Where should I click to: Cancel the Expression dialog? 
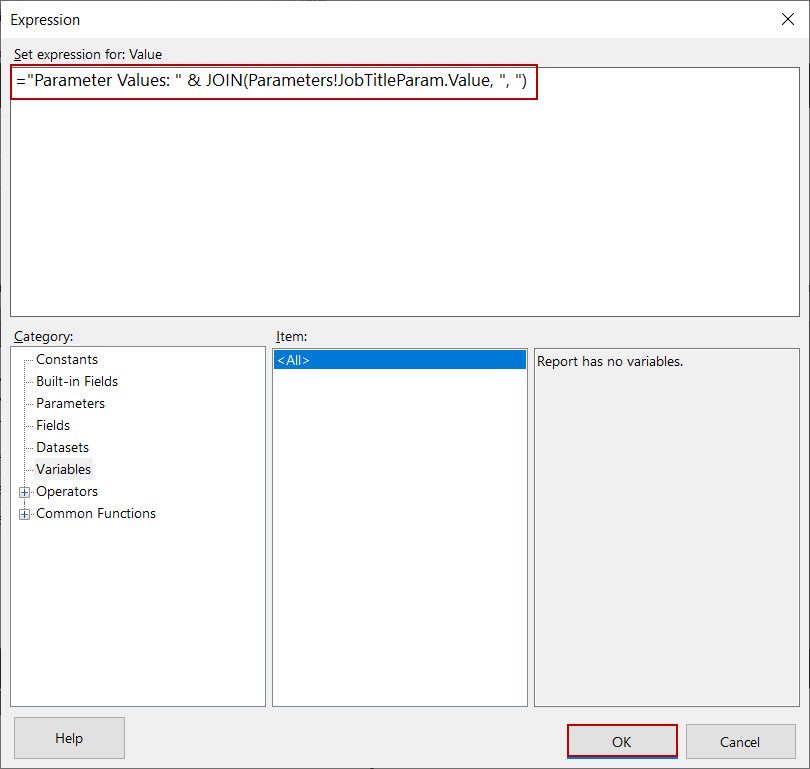coord(740,741)
